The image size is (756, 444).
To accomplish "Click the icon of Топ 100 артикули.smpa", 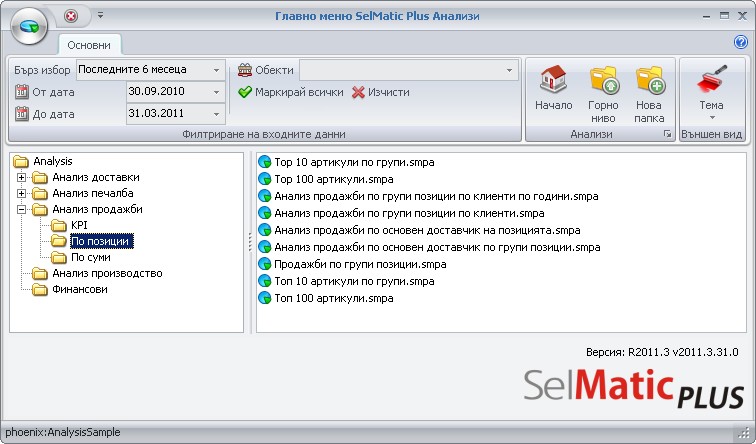I will [265, 297].
